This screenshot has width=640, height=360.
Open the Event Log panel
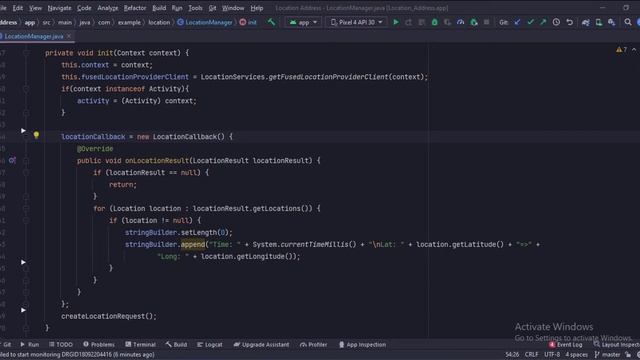tap(565, 344)
